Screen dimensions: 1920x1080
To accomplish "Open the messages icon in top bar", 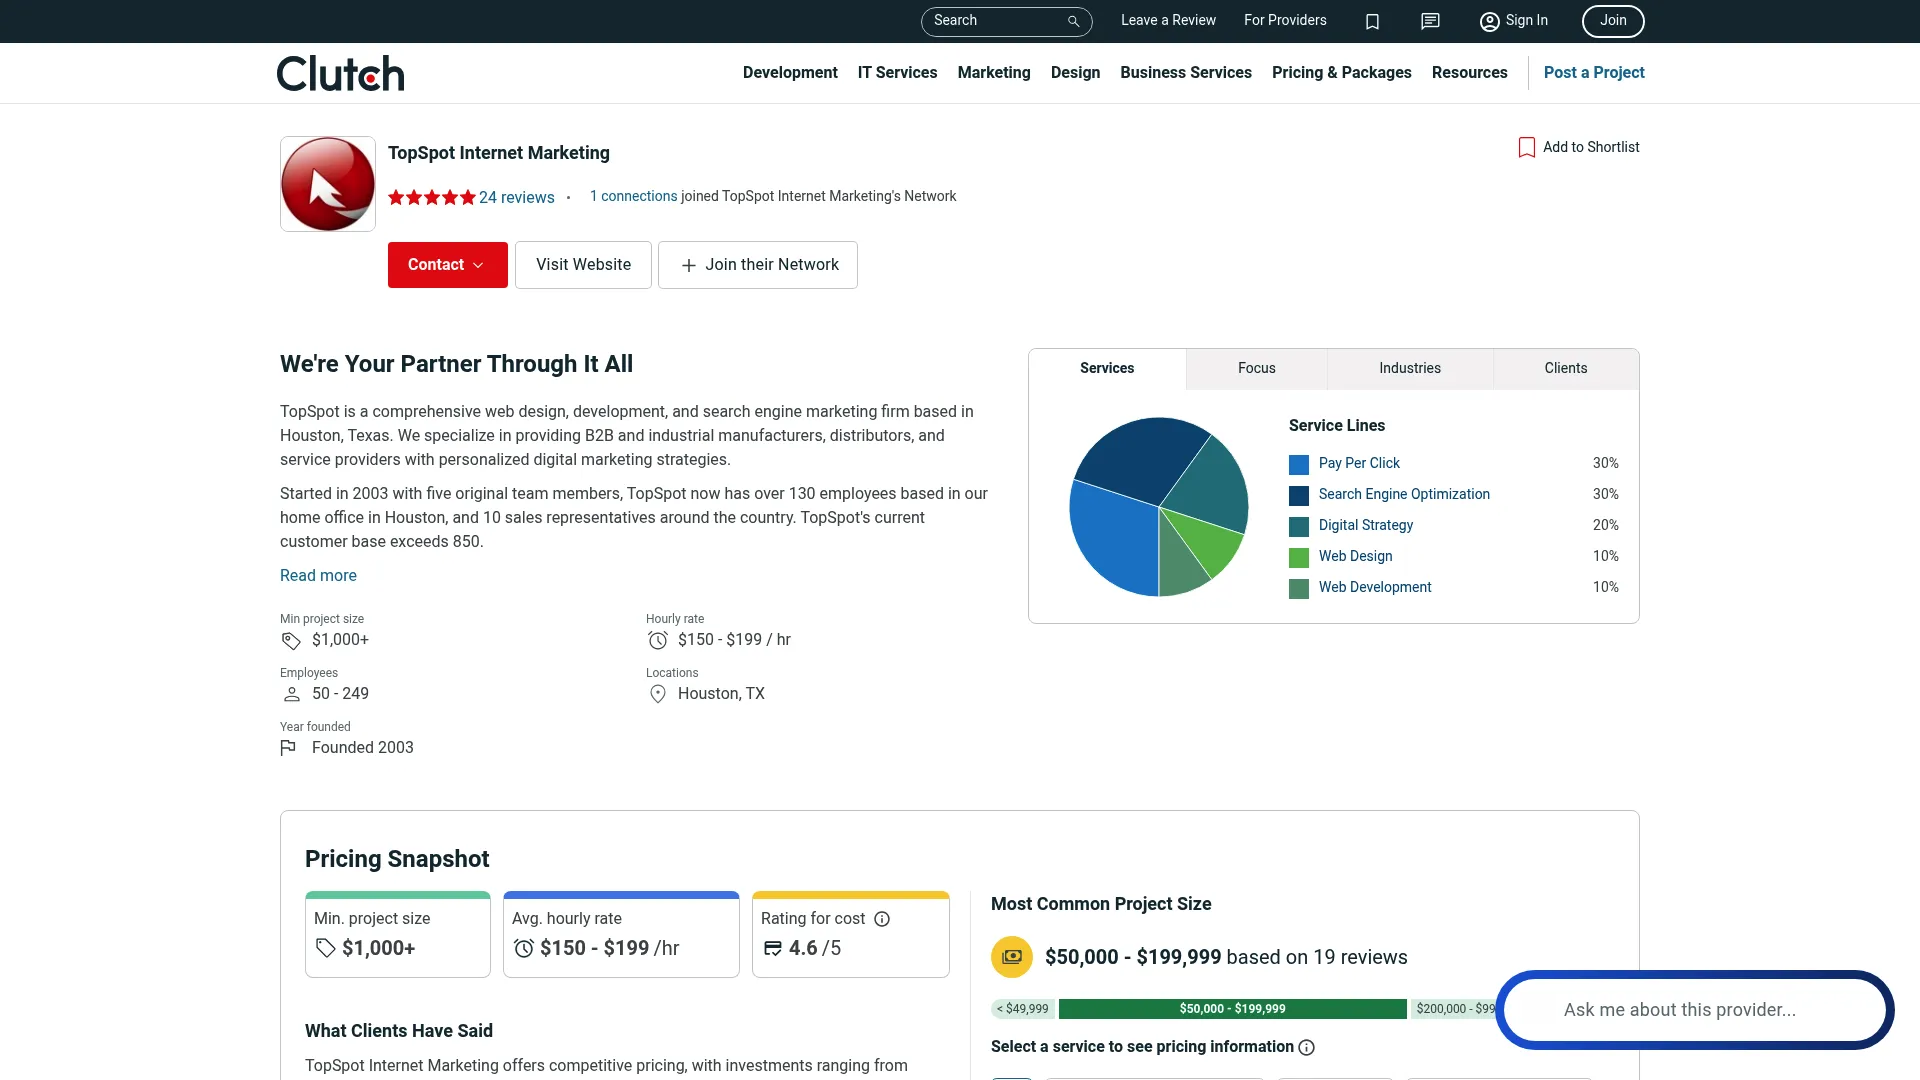I will tap(1430, 21).
